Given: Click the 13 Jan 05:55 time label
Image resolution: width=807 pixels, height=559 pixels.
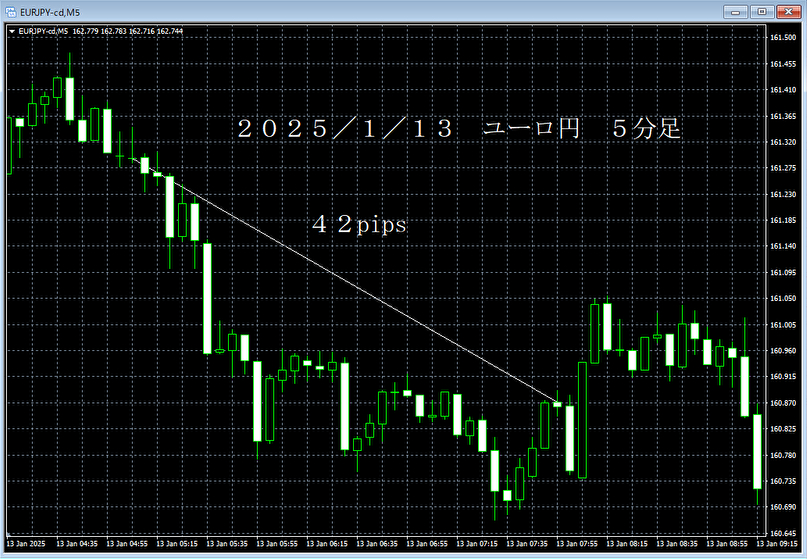Looking at the screenshot, I should click(276, 544).
